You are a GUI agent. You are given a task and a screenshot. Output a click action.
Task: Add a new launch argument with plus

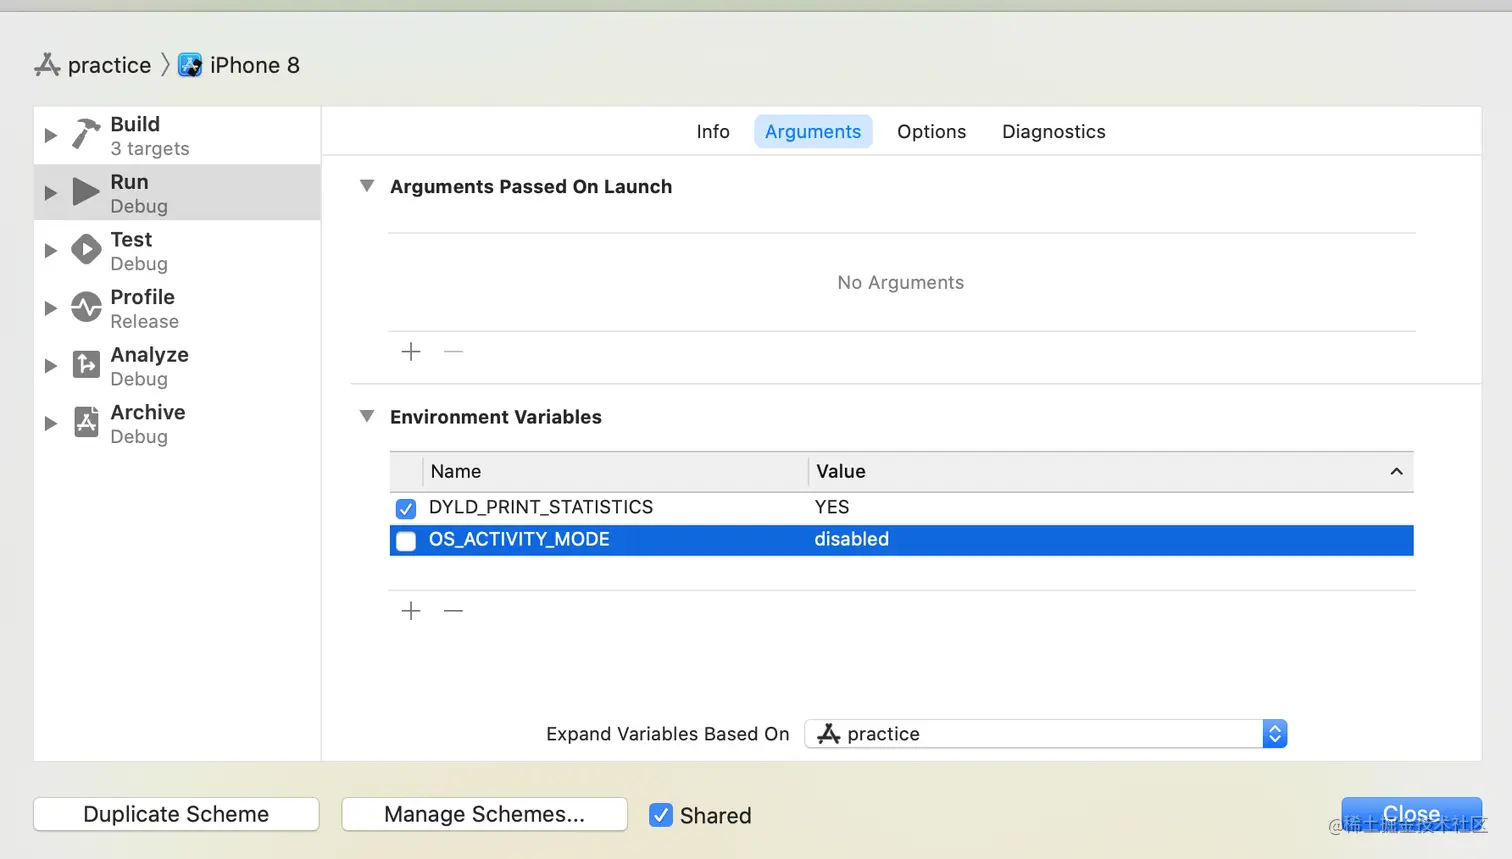(x=411, y=352)
